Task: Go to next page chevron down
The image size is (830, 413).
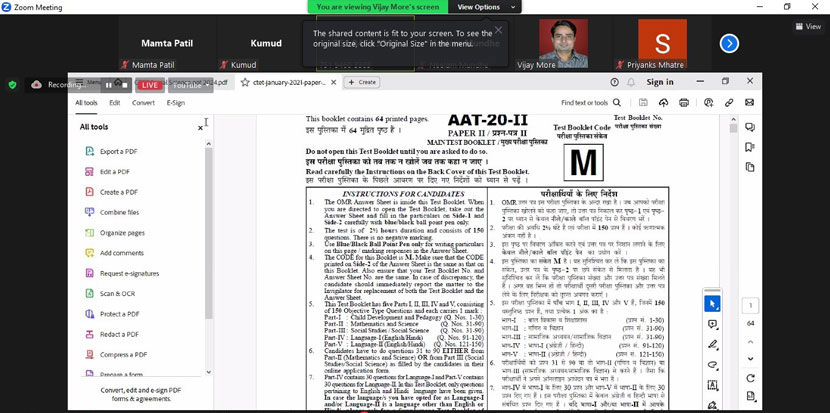Action: point(750,358)
